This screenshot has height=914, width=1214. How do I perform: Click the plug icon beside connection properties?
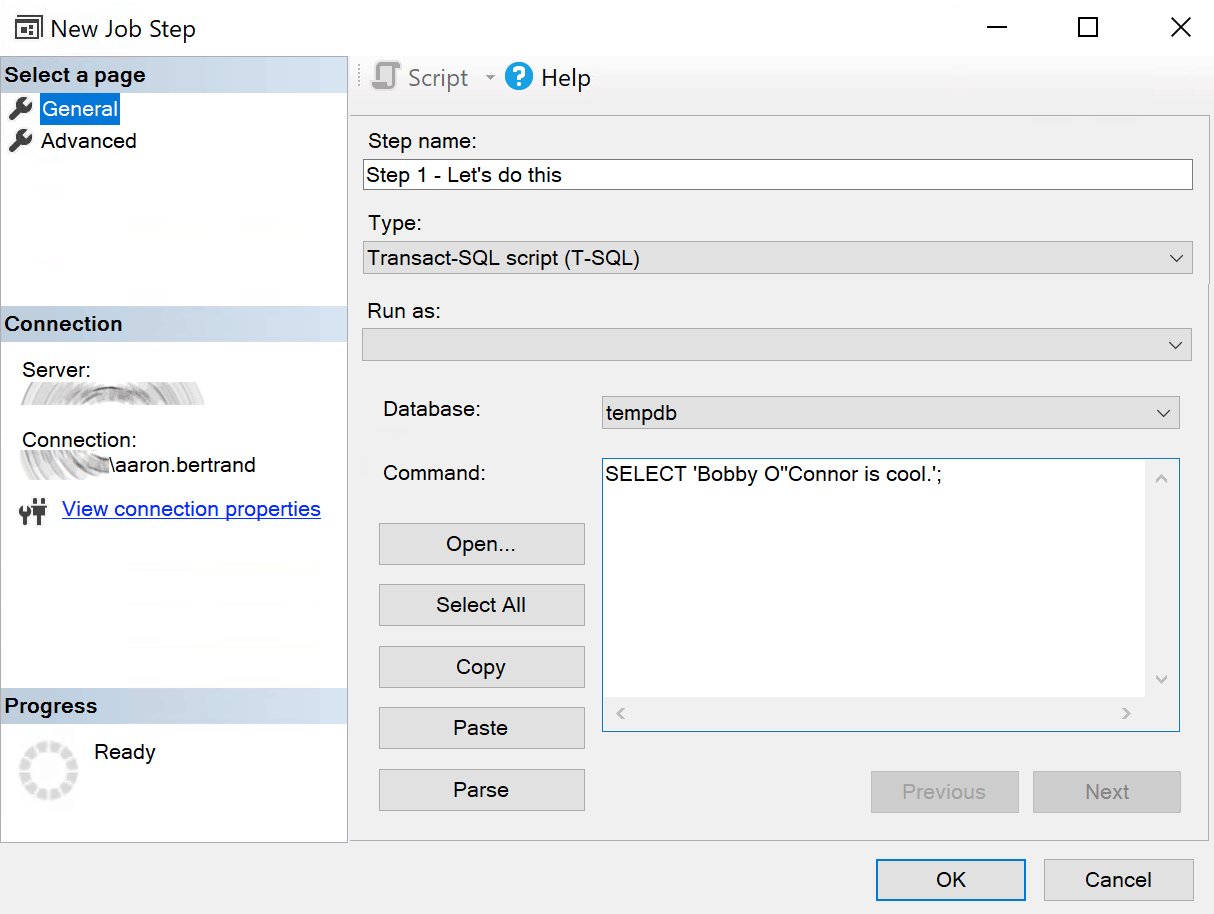tap(33, 512)
